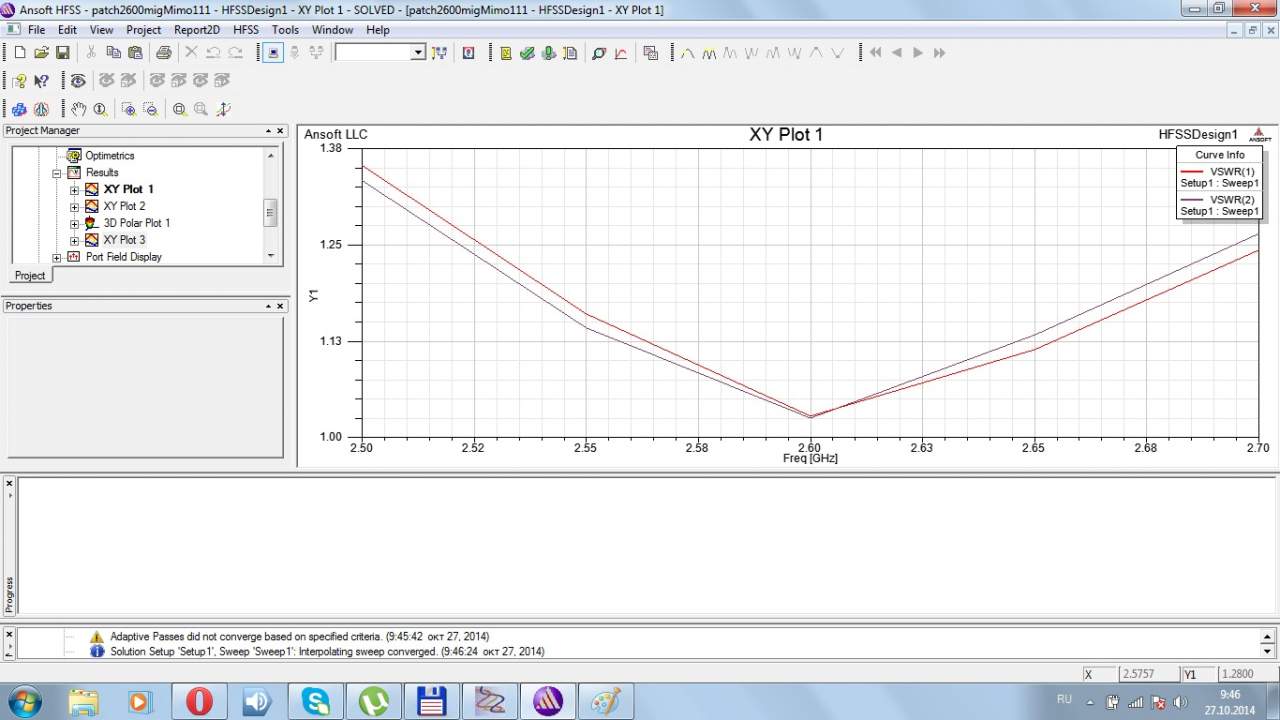1280x720 pixels.
Task: Click the Print icon in toolbar
Action: pos(163,53)
